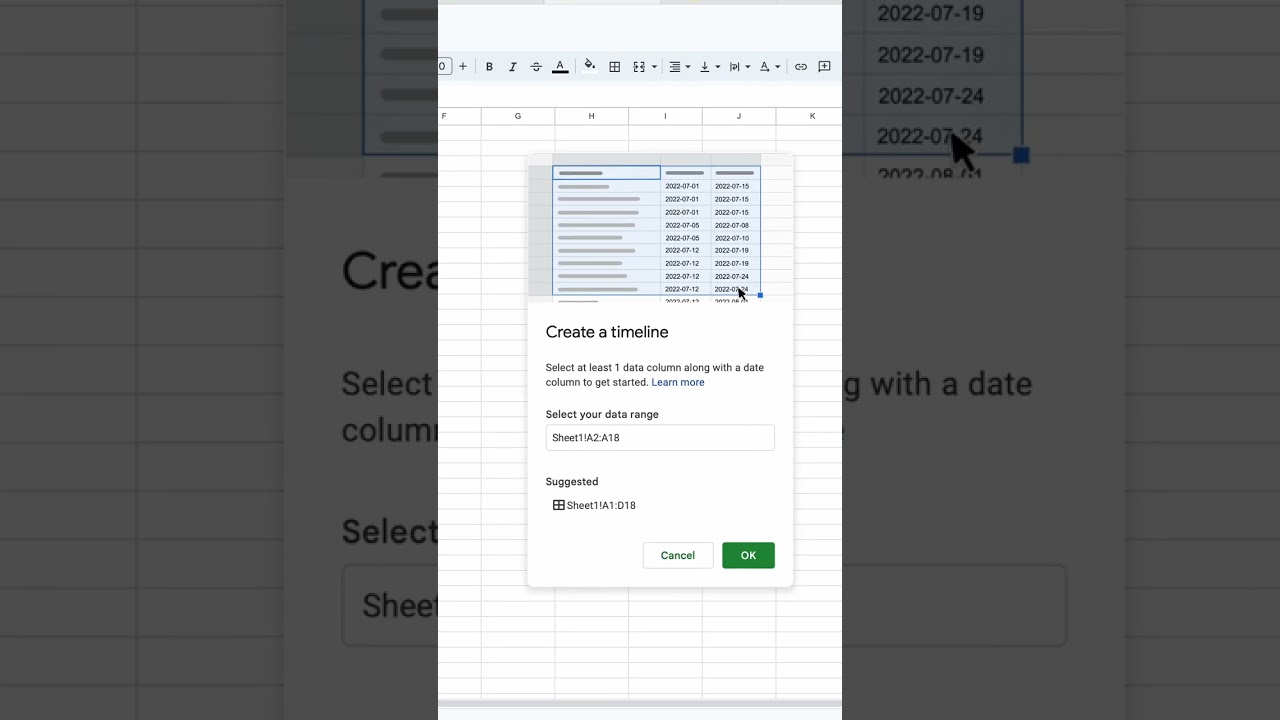This screenshot has width=1280, height=720.
Task: Click the text wrapping icon
Action: pyautogui.click(x=735, y=67)
